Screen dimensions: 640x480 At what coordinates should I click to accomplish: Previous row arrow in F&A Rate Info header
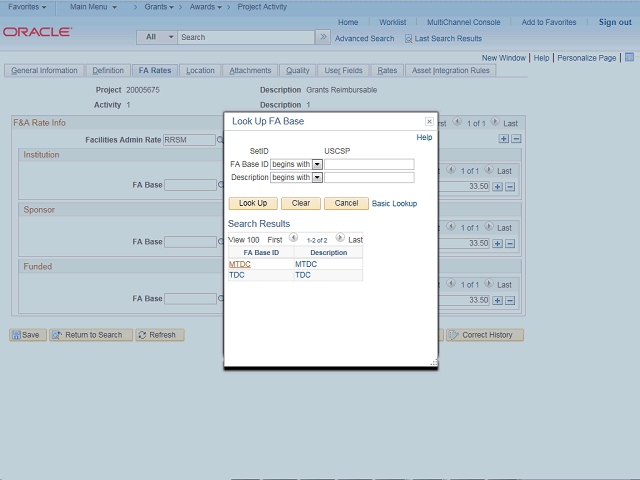[457, 121]
